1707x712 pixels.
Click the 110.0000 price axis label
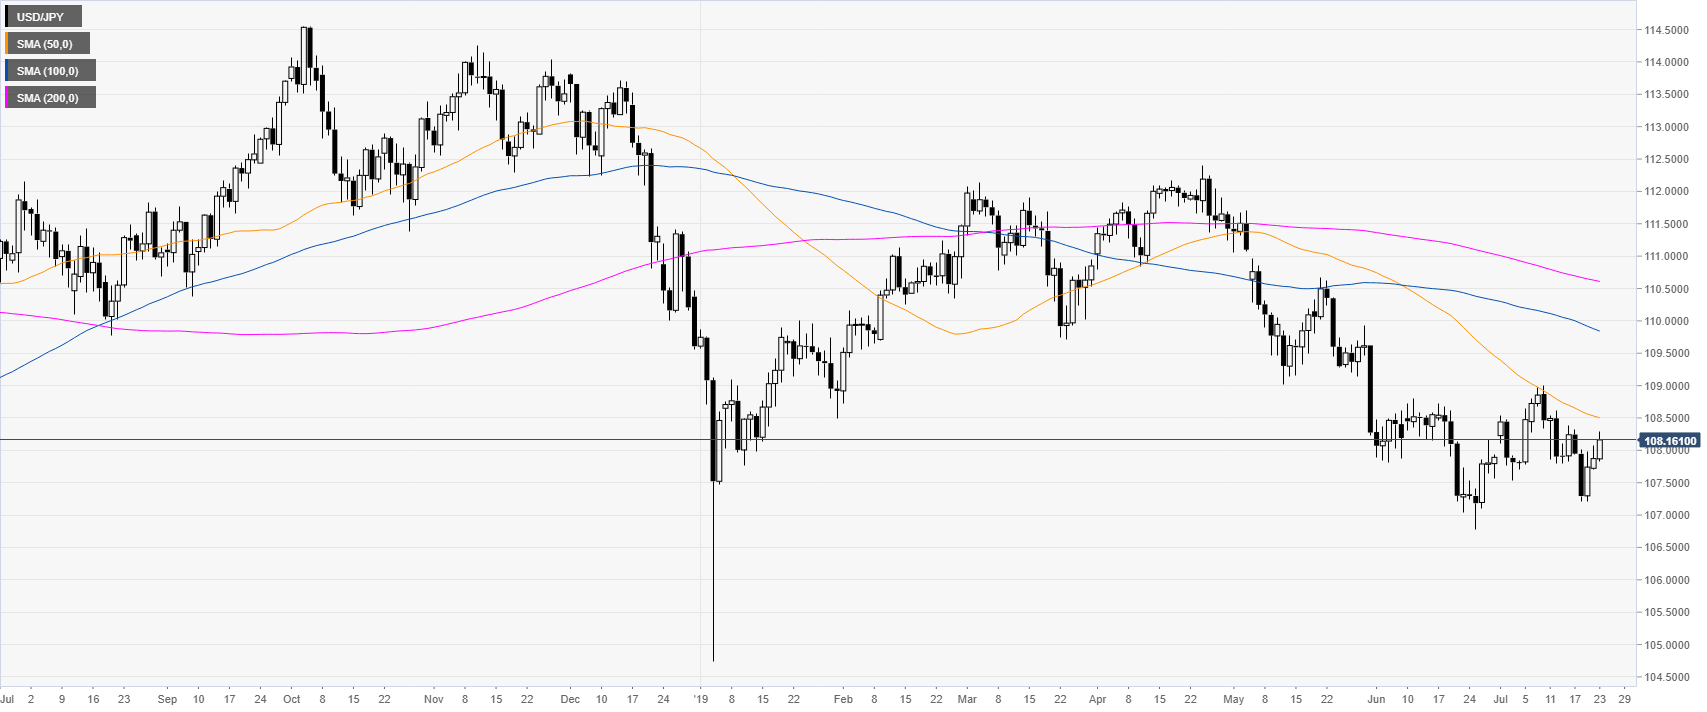tap(1666, 321)
